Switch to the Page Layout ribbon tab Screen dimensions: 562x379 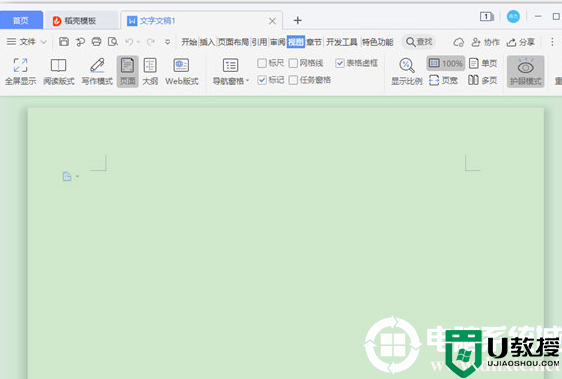pyautogui.click(x=233, y=42)
